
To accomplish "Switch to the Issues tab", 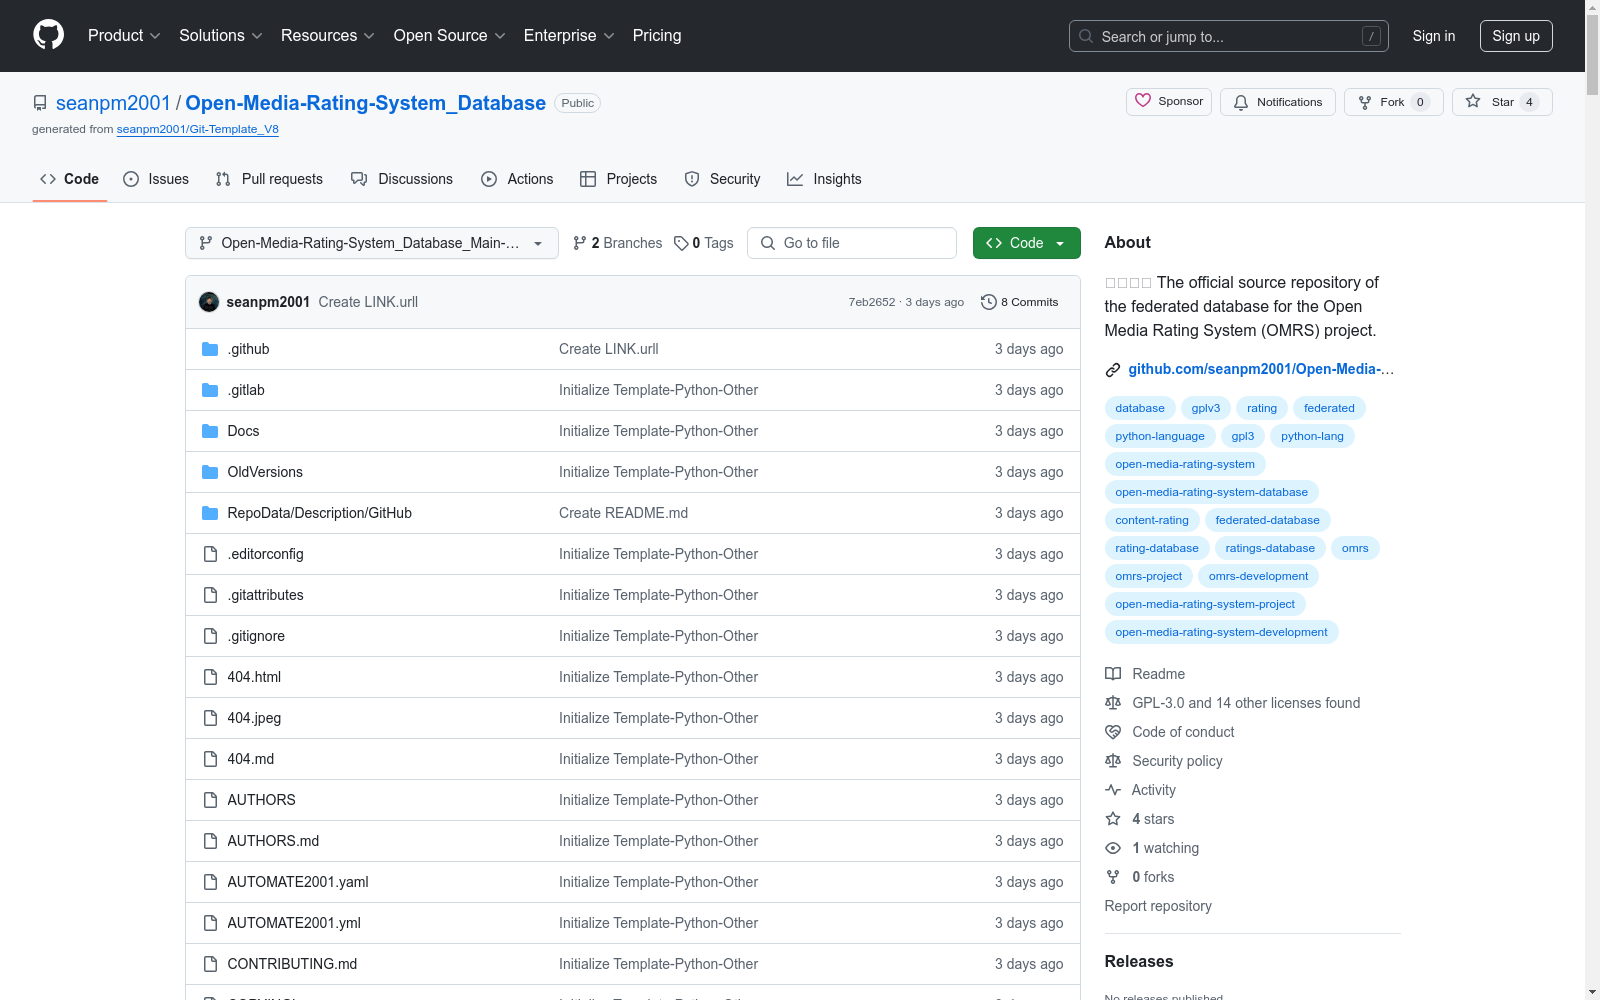I will click(x=156, y=179).
